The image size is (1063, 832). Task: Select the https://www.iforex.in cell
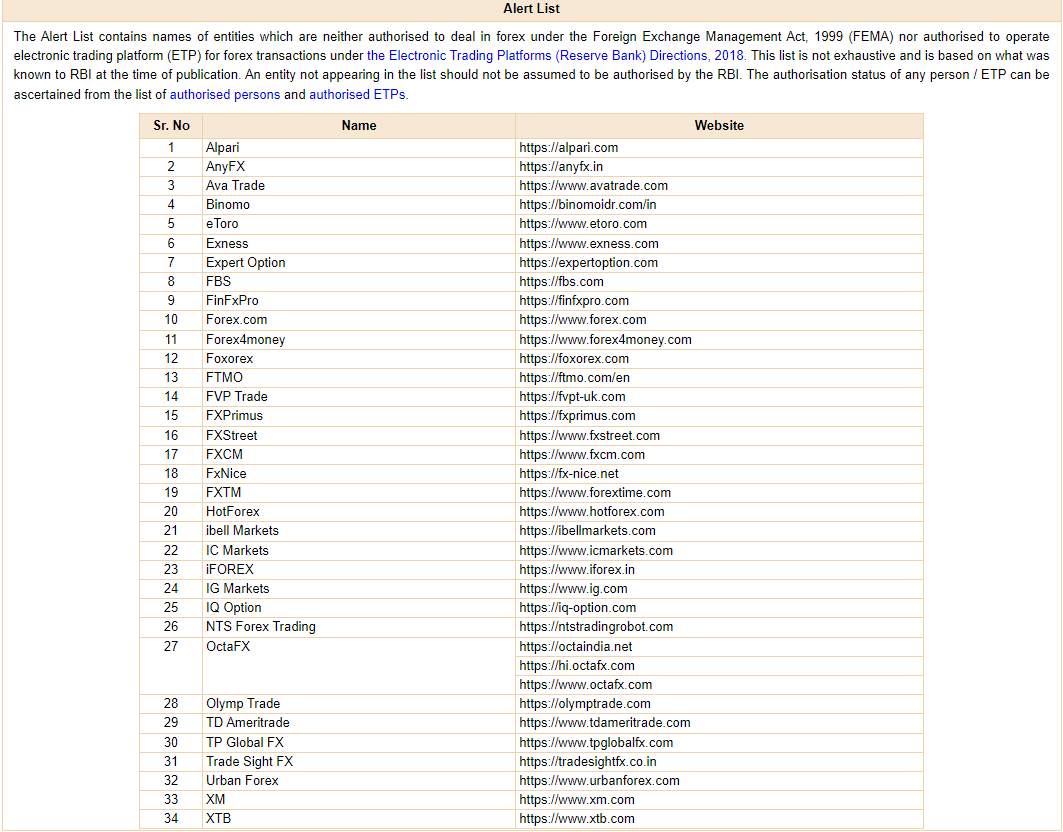719,570
